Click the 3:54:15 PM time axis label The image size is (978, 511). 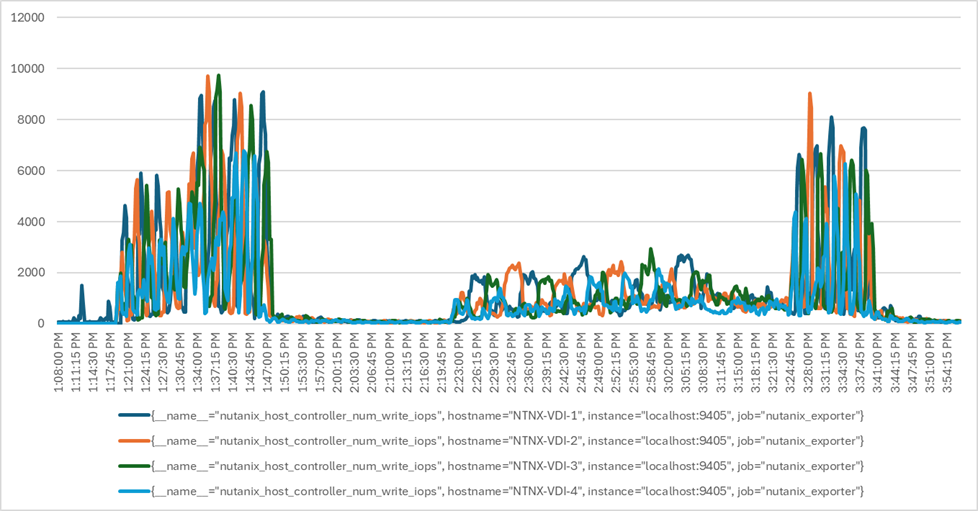point(947,363)
